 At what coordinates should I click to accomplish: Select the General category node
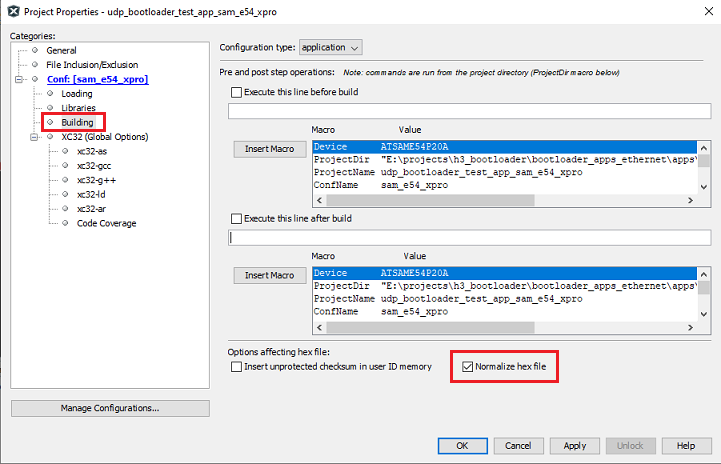(x=61, y=50)
